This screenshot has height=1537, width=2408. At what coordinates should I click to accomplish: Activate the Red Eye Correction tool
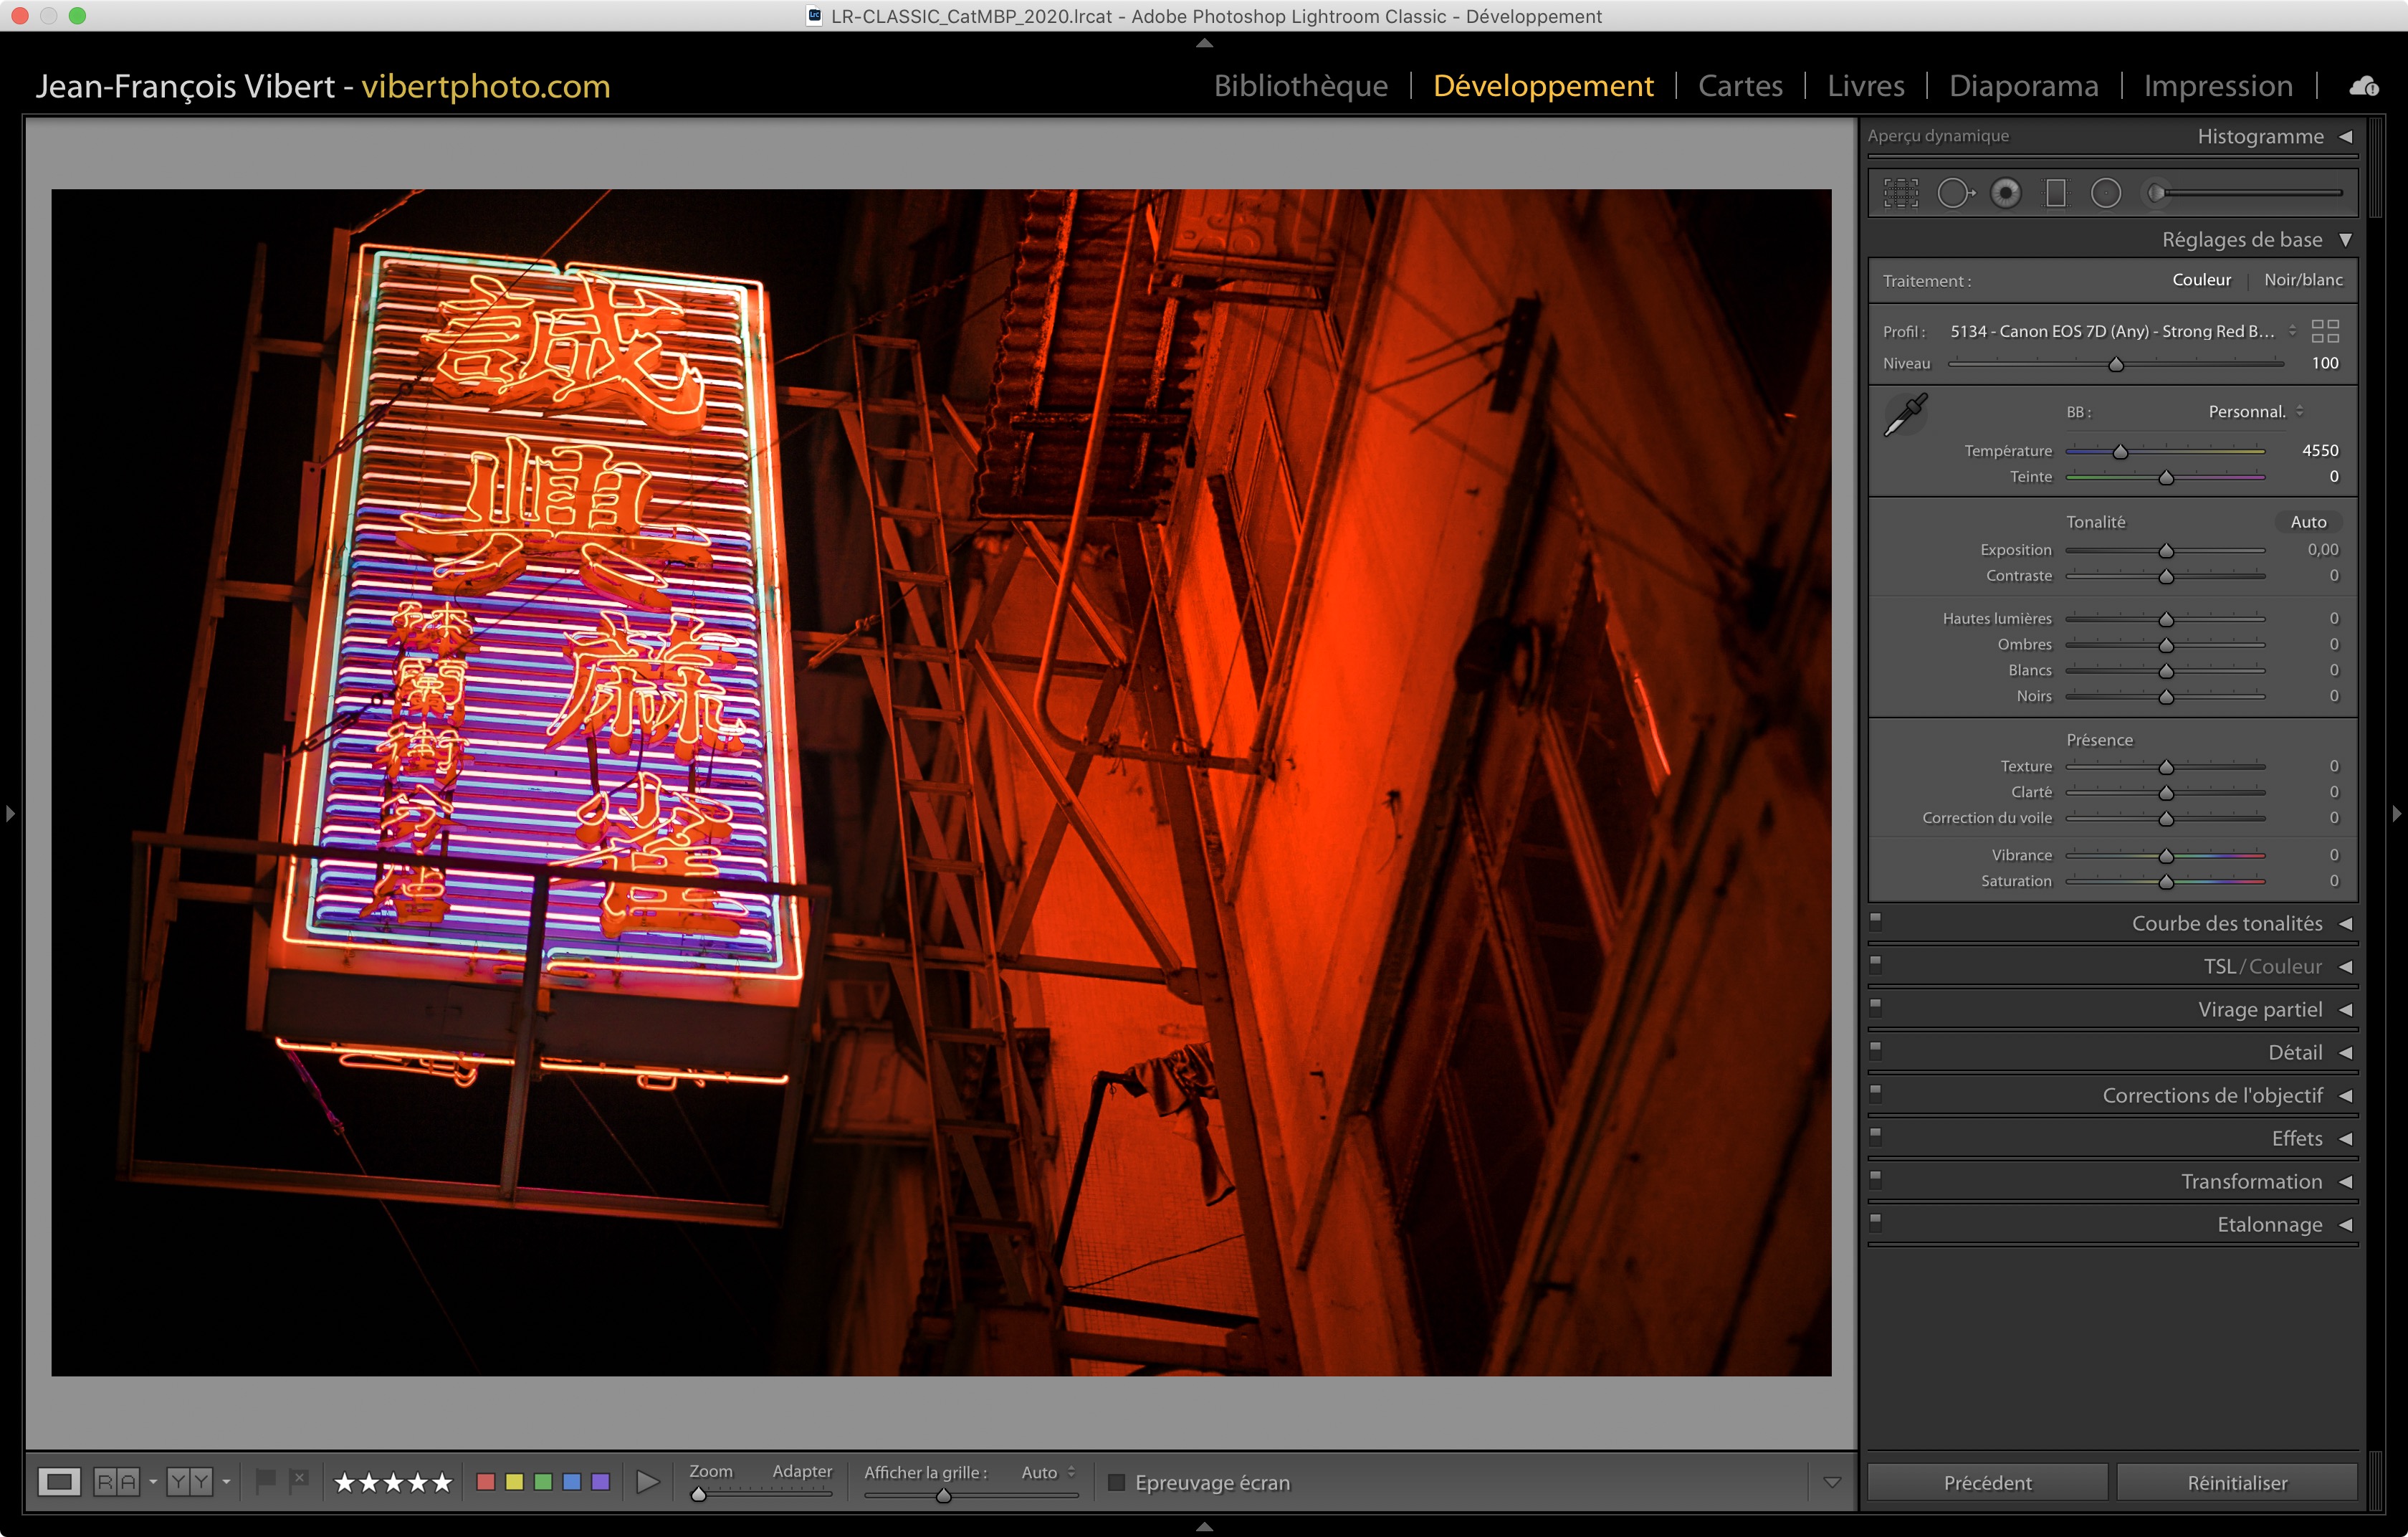(2005, 193)
